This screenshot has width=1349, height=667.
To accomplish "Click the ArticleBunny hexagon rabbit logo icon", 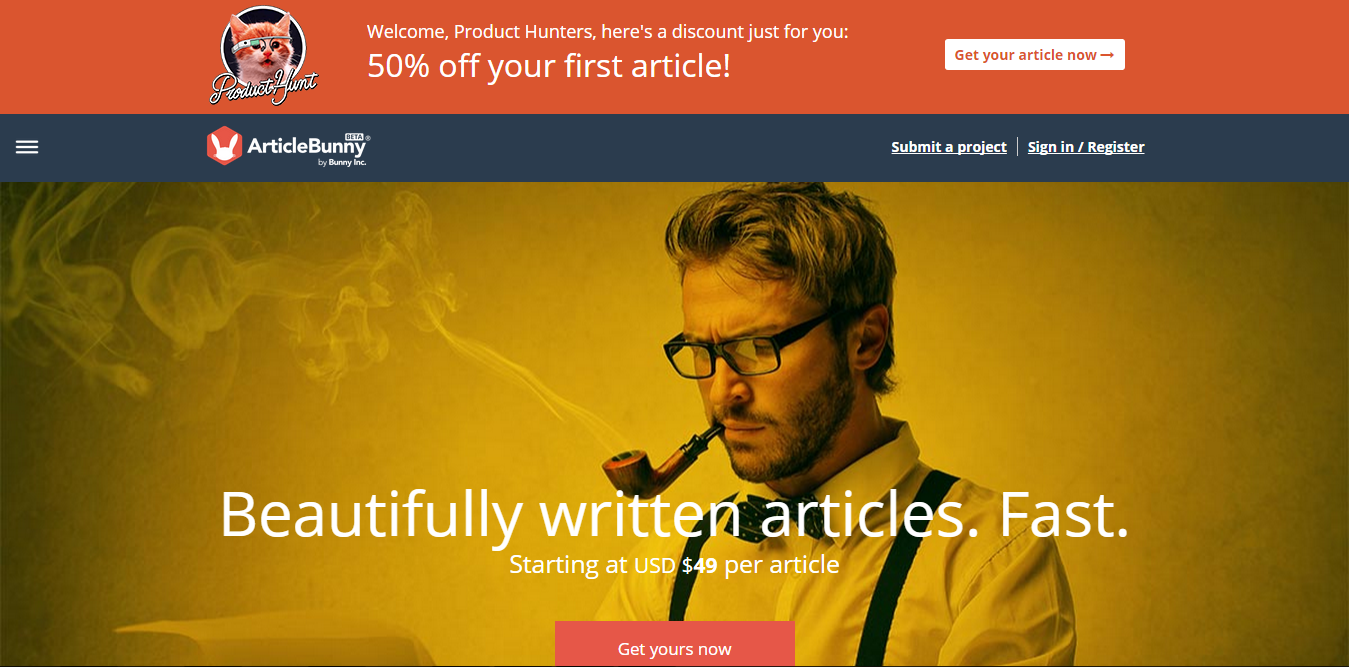I will [x=224, y=146].
